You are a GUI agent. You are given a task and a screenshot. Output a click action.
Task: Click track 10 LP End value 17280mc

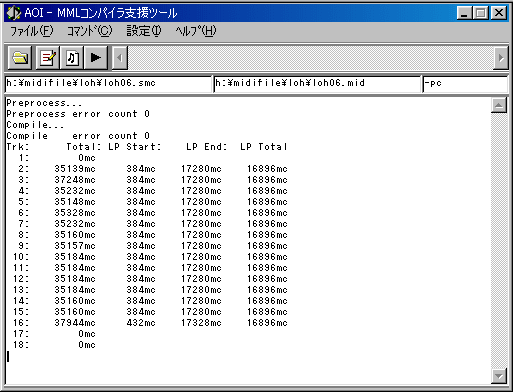point(201,257)
